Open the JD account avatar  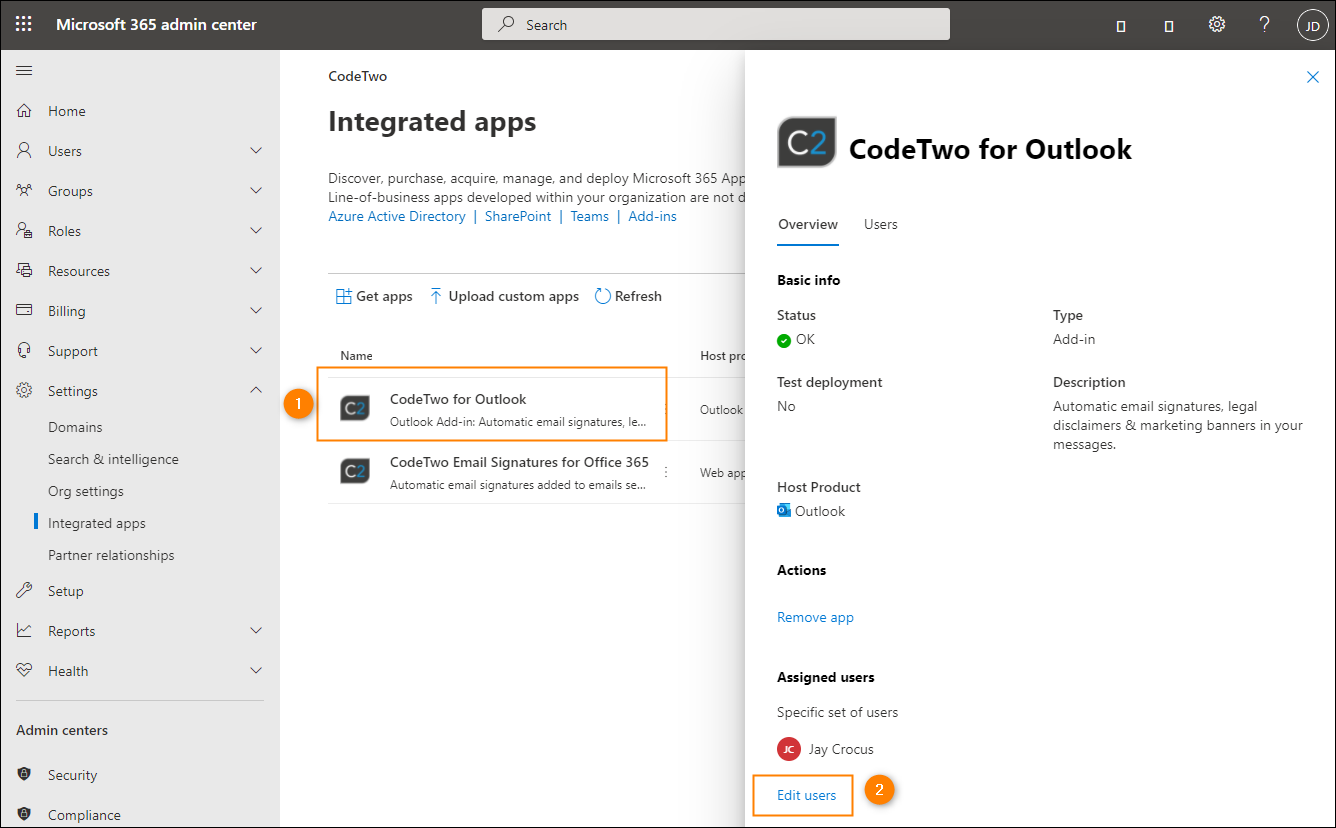(x=1312, y=25)
